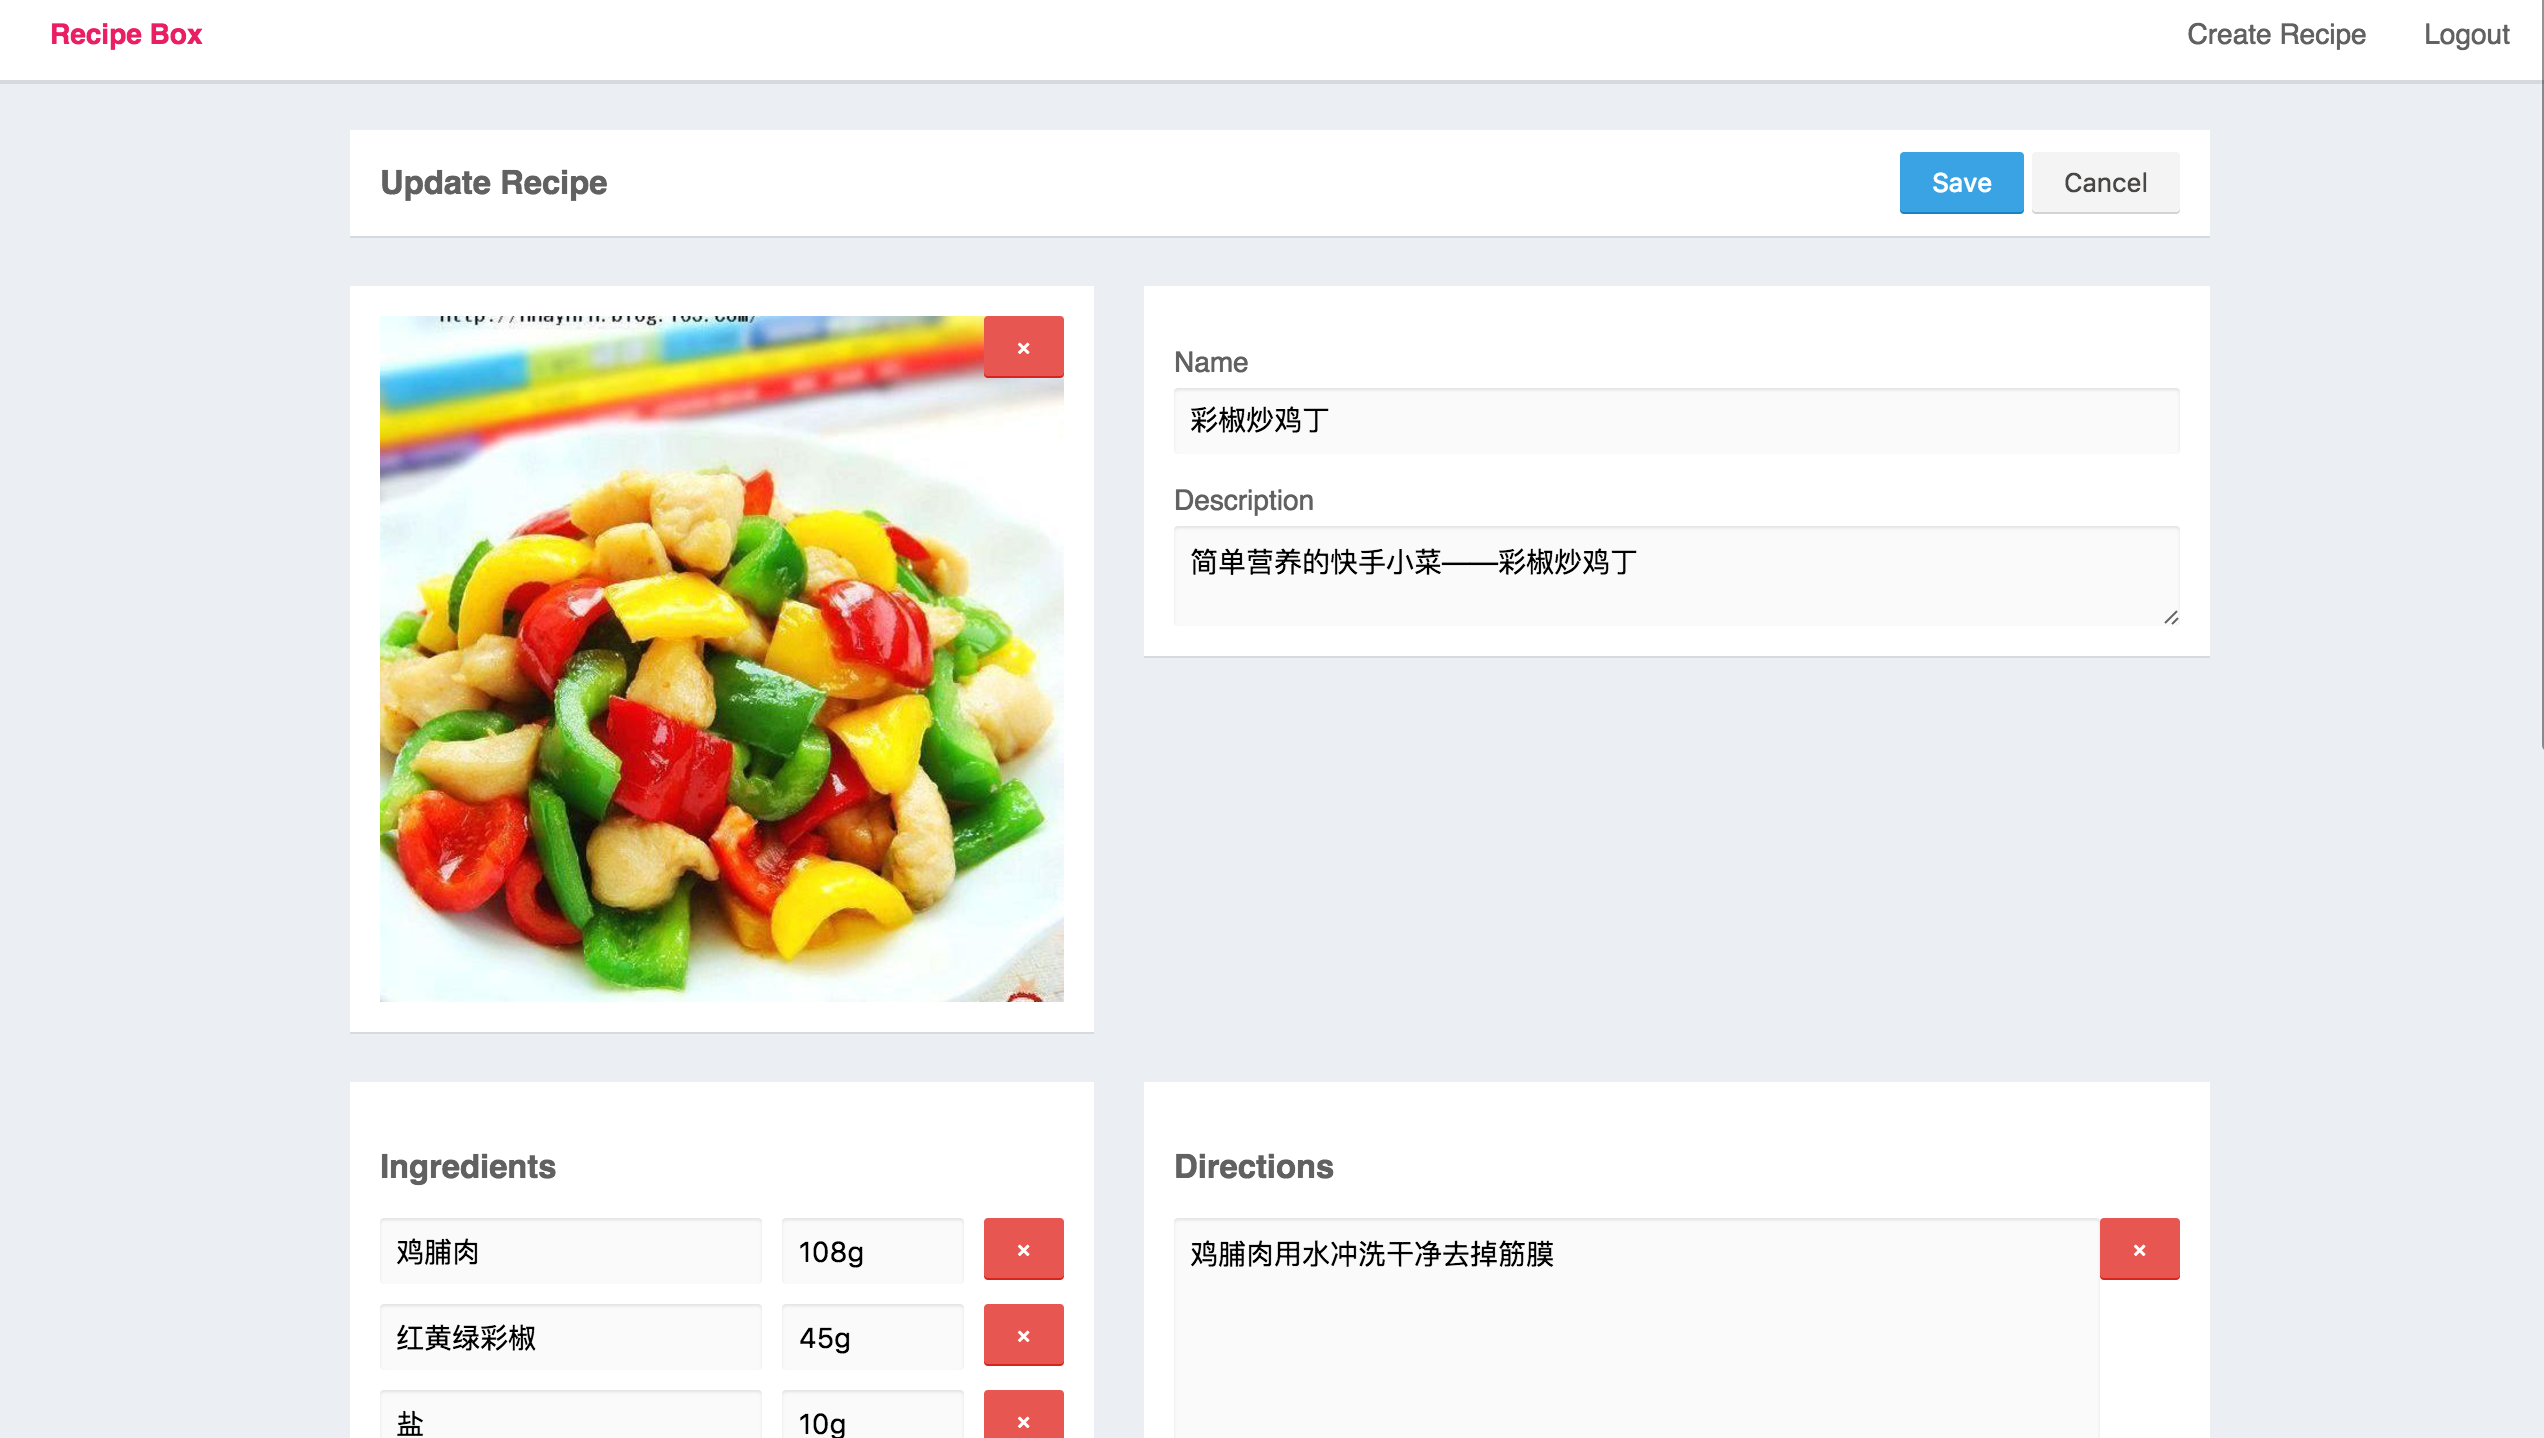Remove the first direction step
The image size is (2544, 1438).
pos(2139,1249)
